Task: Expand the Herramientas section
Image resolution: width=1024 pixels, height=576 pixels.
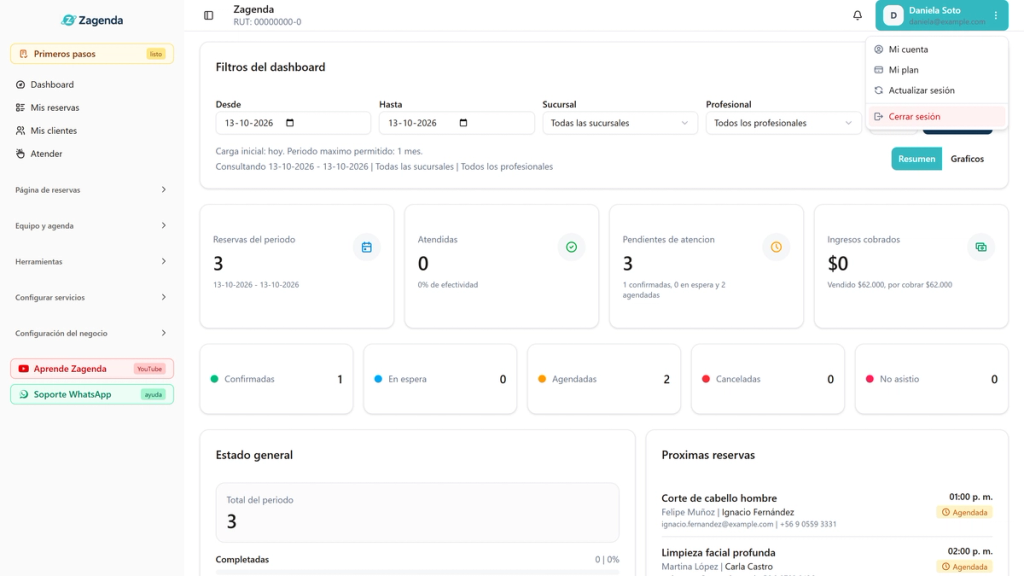Action: click(x=92, y=261)
